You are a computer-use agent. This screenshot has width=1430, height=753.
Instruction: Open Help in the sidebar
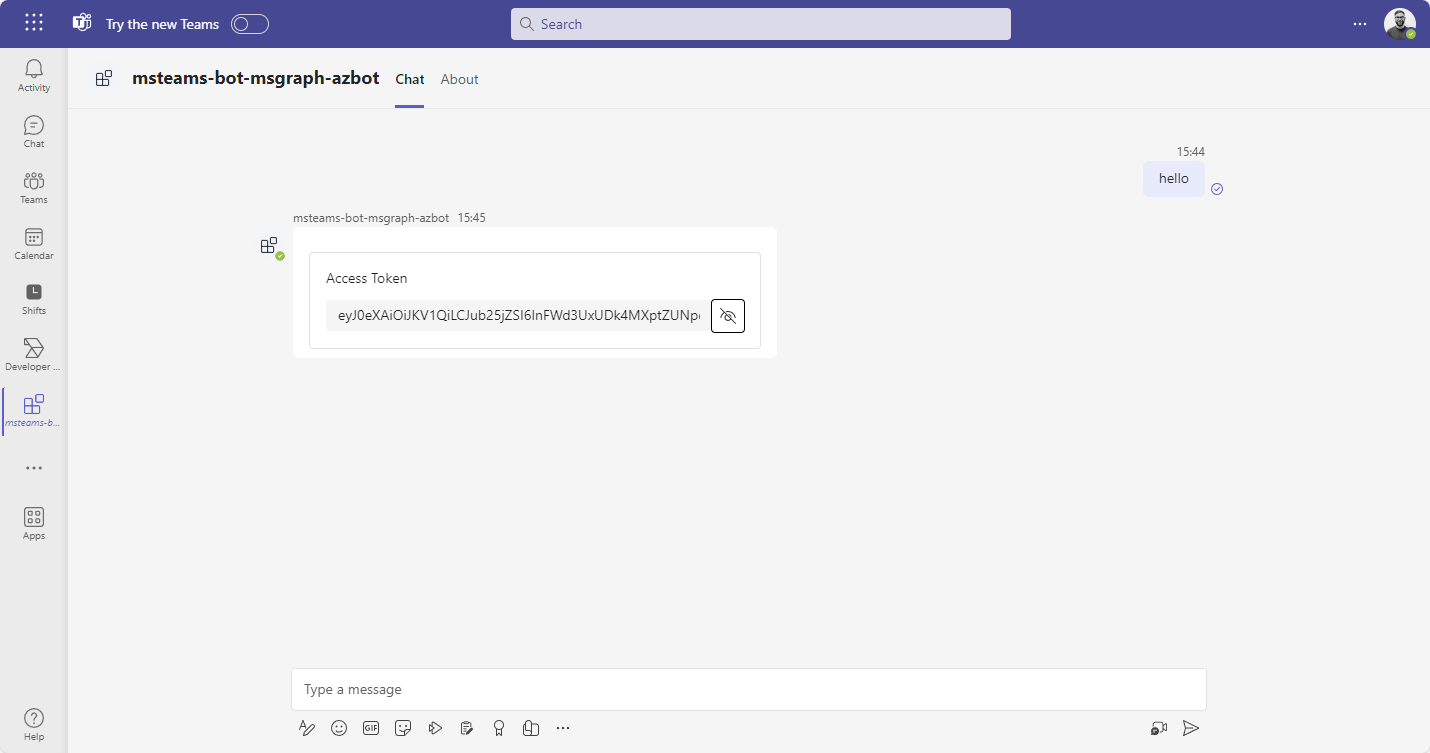[x=34, y=723]
